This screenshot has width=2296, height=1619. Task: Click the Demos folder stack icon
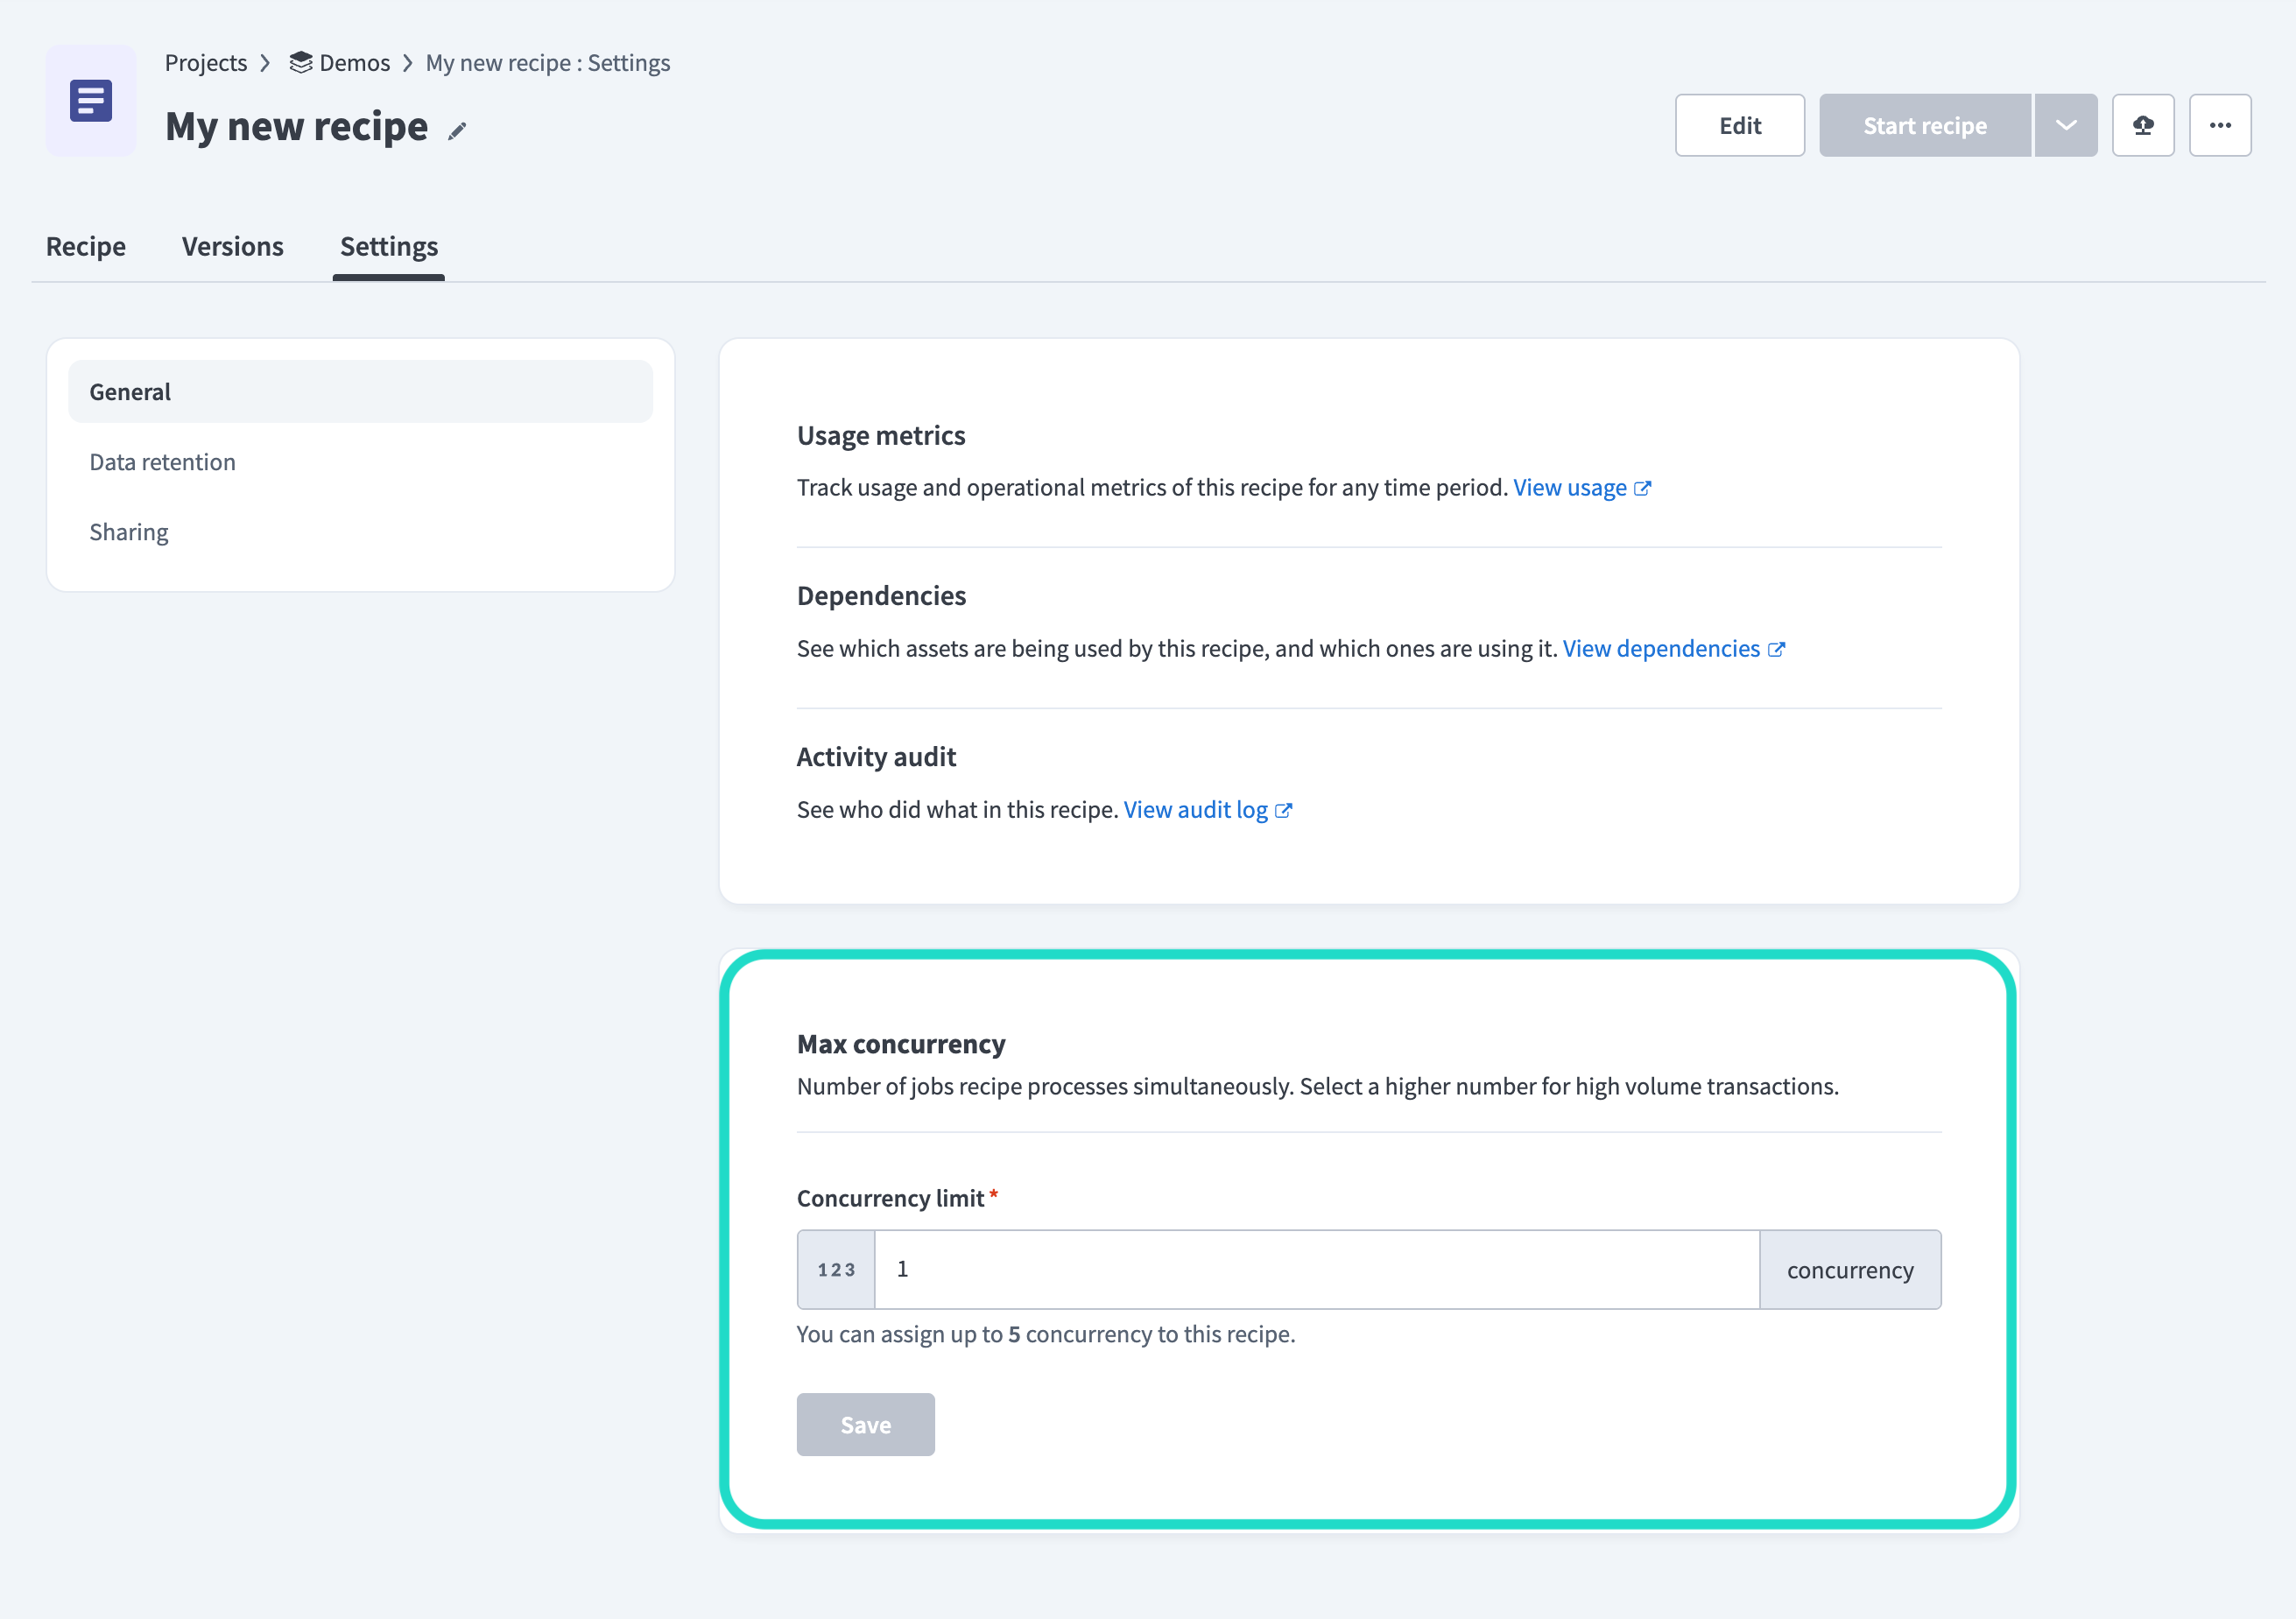pyautogui.click(x=301, y=62)
